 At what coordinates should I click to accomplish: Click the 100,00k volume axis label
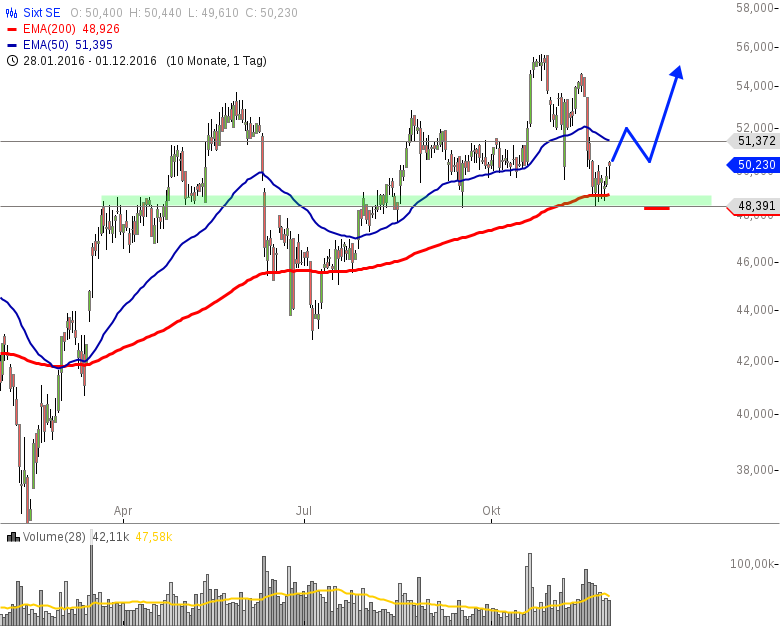tap(752, 564)
